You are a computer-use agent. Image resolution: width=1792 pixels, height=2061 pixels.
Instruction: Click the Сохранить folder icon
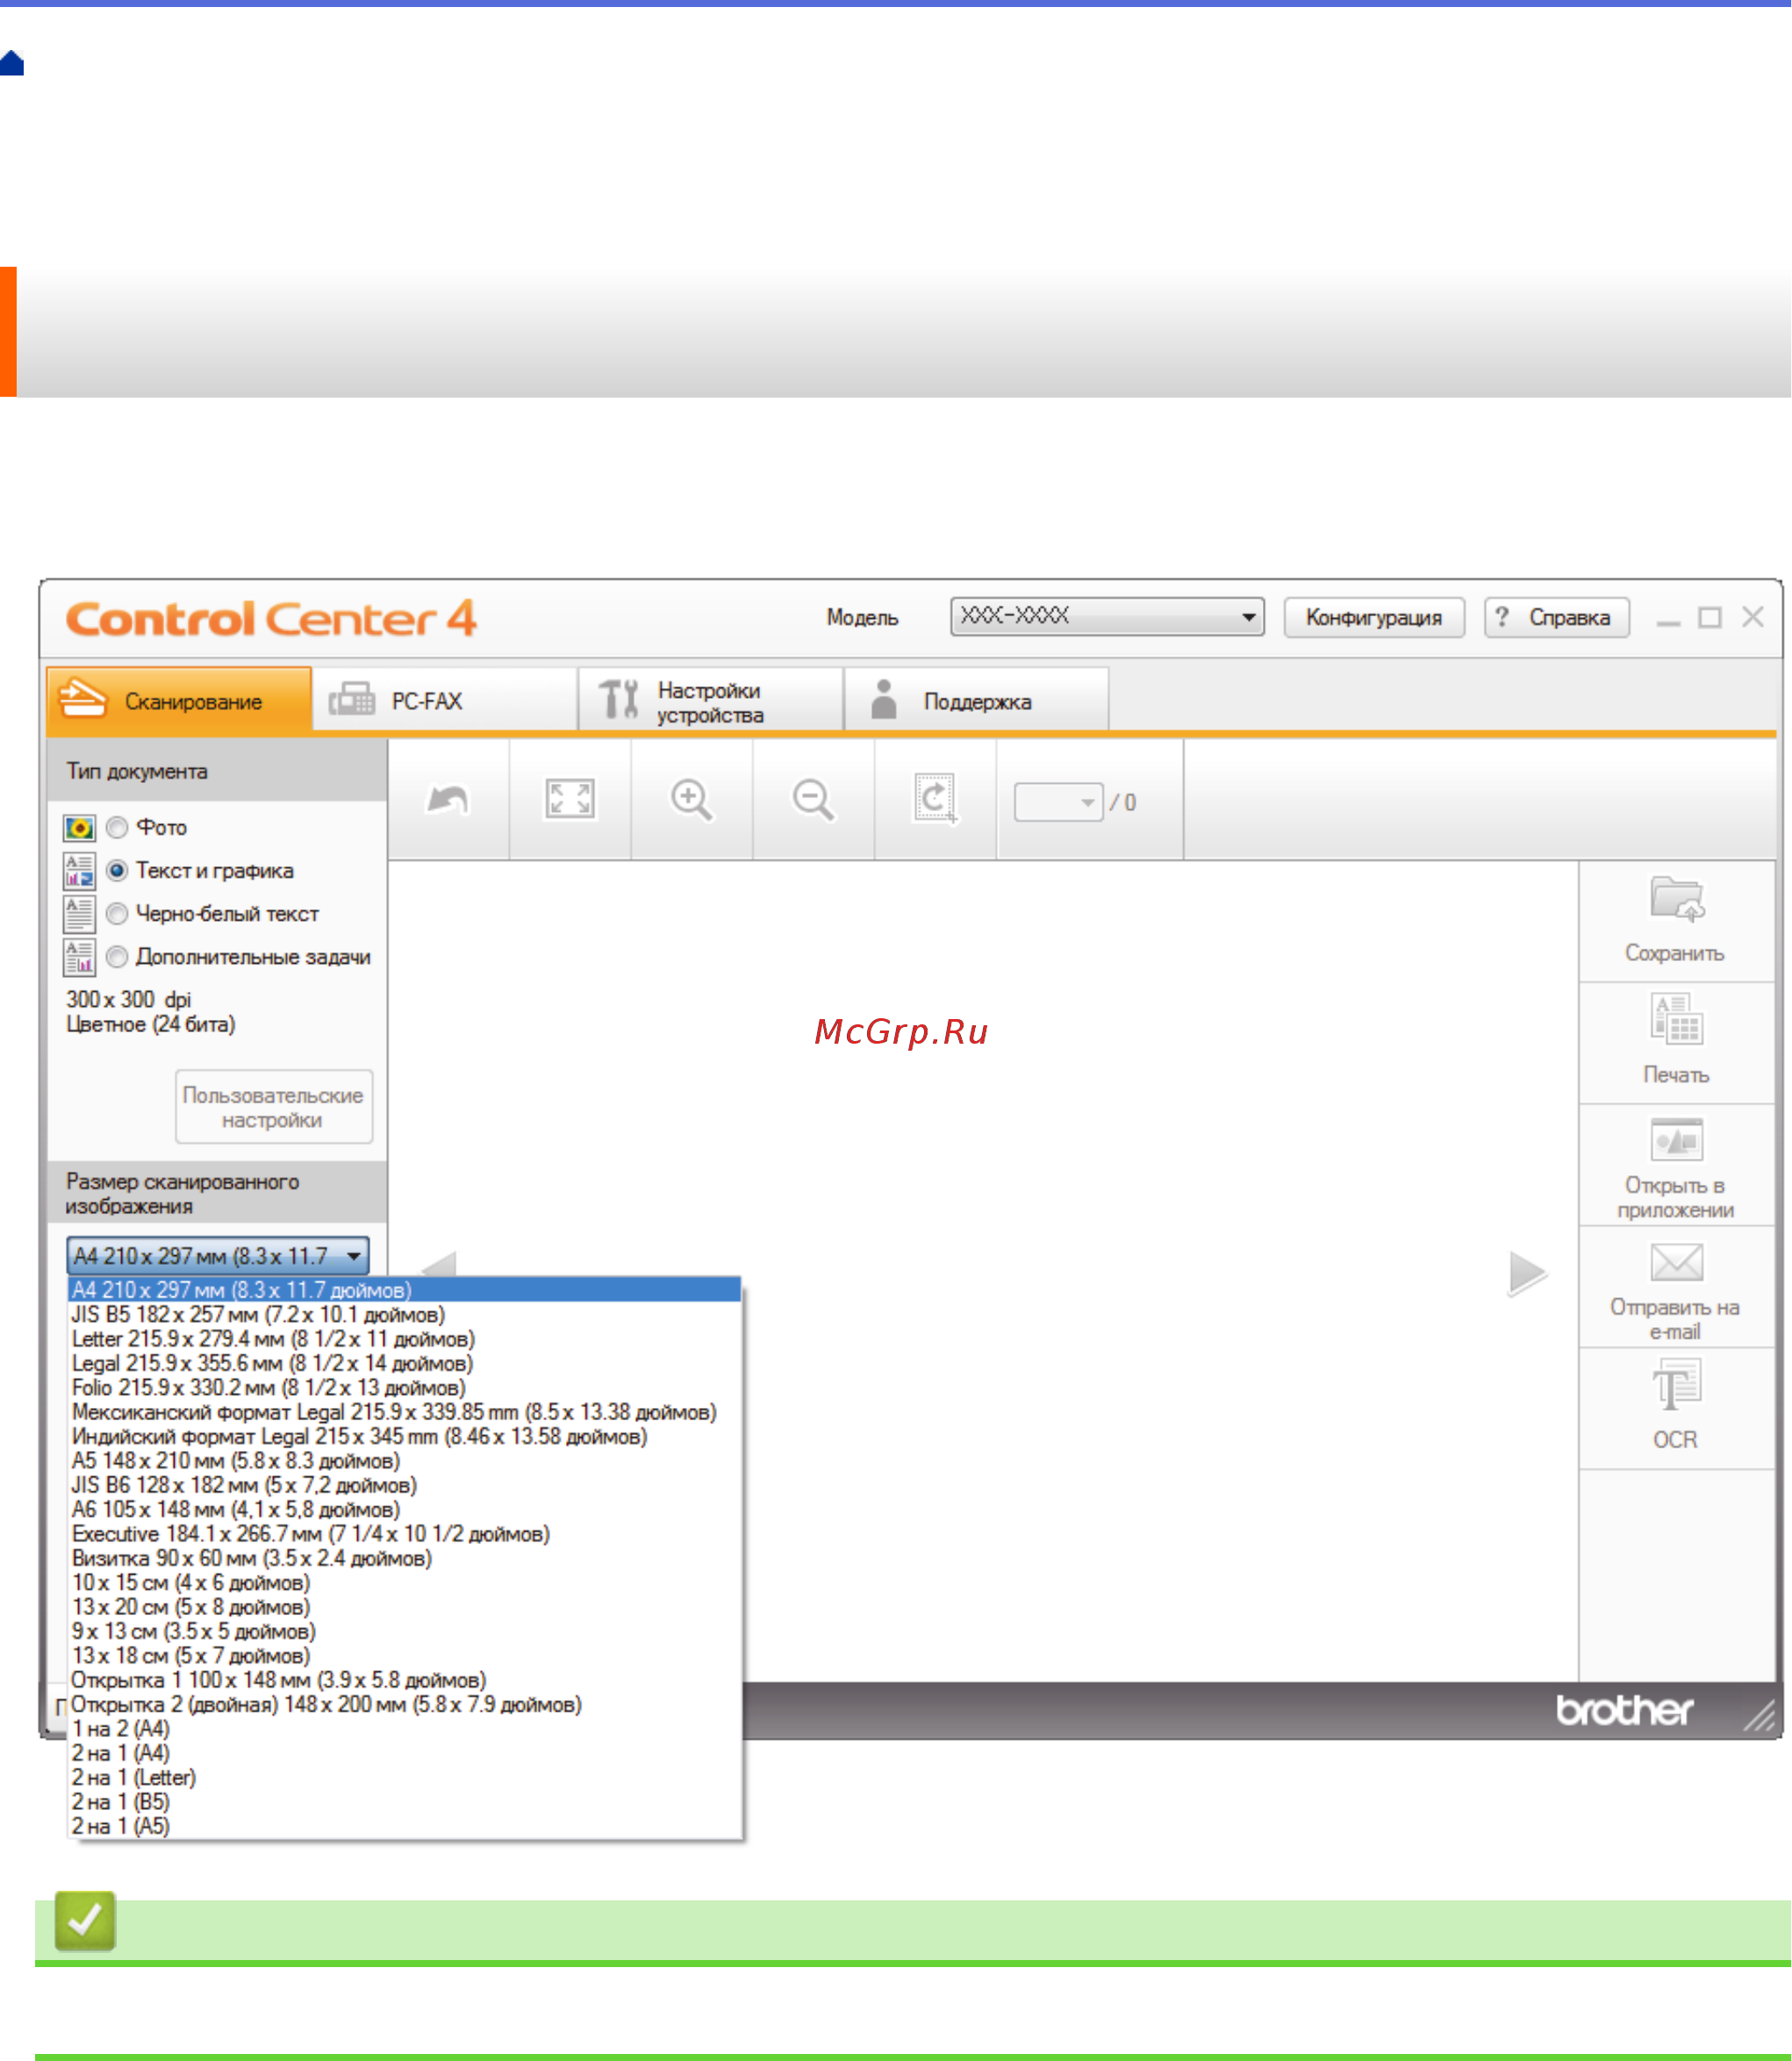[x=1677, y=898]
